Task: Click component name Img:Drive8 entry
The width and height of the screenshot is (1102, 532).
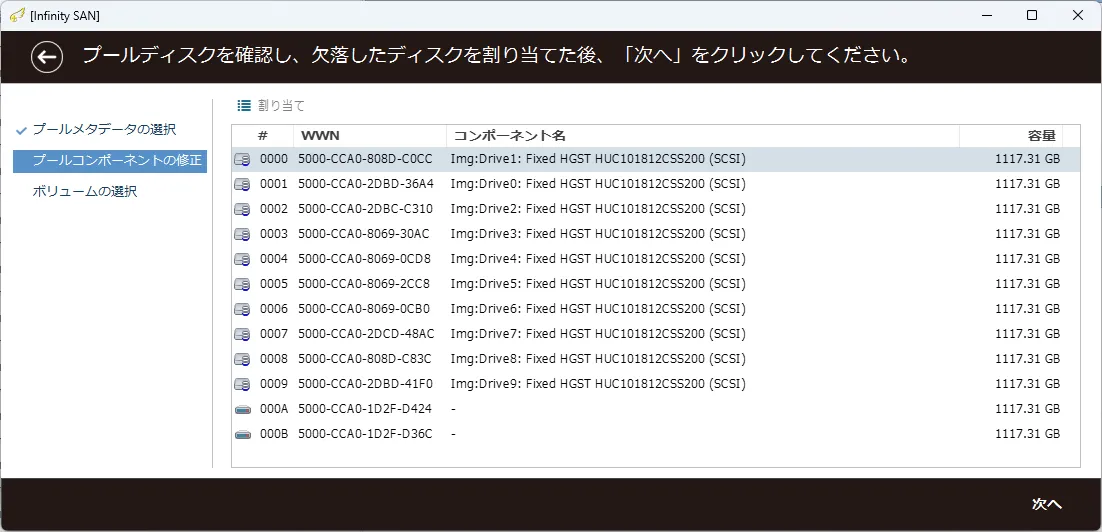Action: pyautogui.click(x=598, y=359)
